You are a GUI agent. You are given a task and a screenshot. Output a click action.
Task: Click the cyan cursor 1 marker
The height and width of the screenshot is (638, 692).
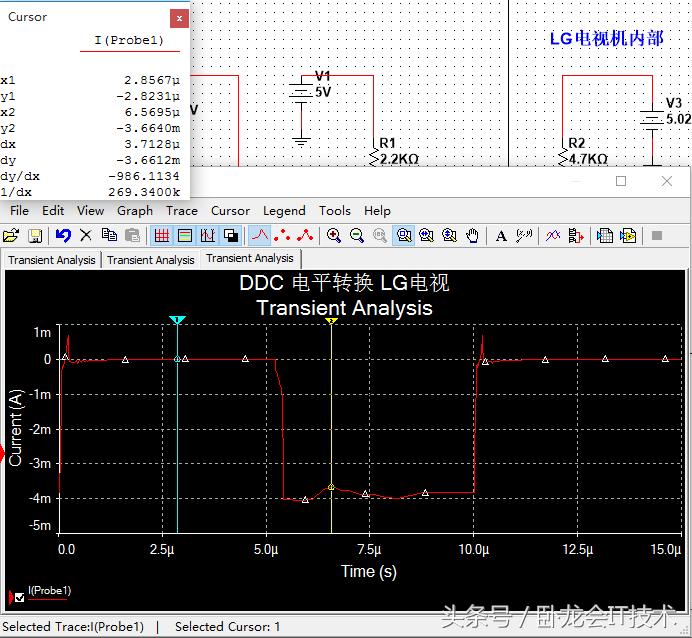[x=177, y=320]
